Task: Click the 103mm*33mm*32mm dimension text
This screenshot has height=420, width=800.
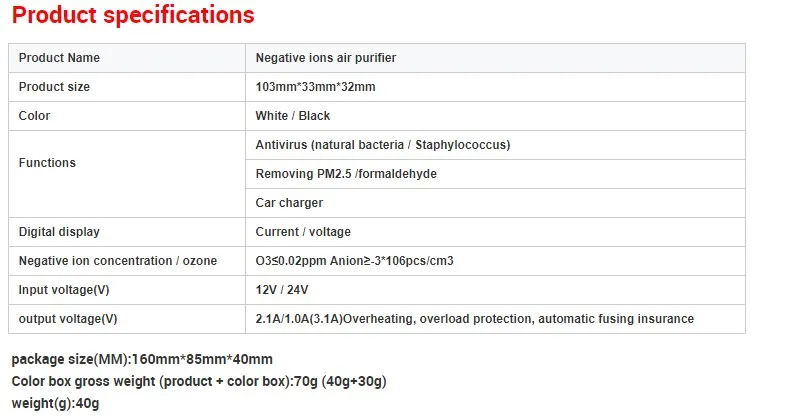Action: (315, 87)
